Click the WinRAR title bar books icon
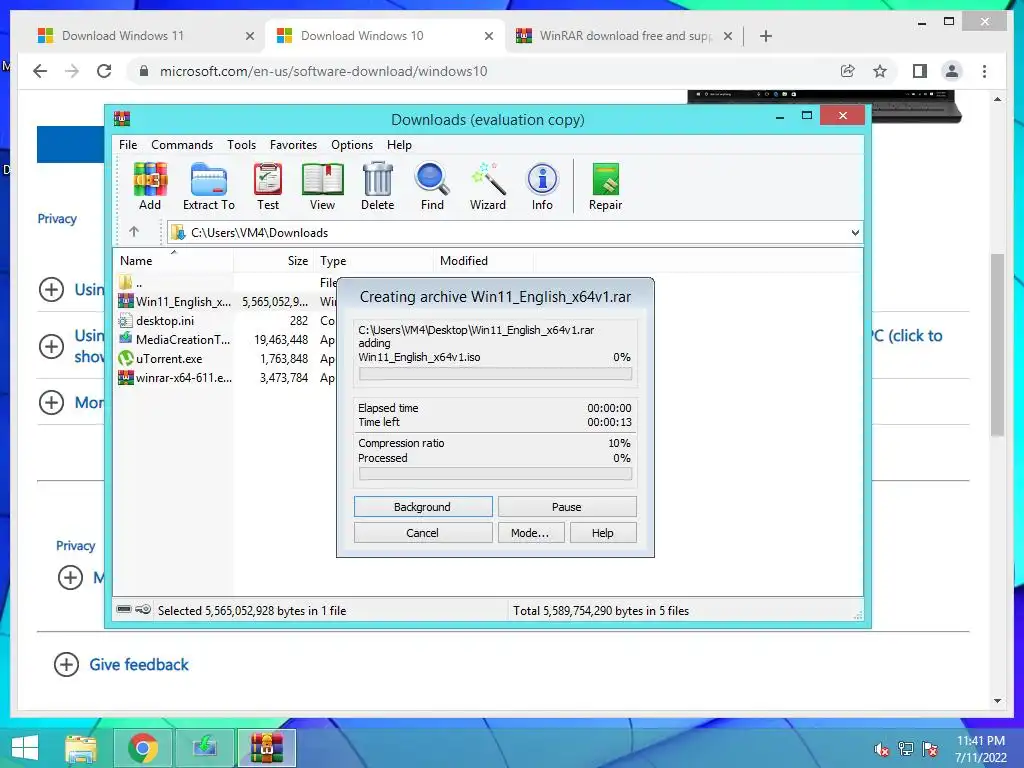This screenshot has width=1024, height=768. click(x=122, y=118)
